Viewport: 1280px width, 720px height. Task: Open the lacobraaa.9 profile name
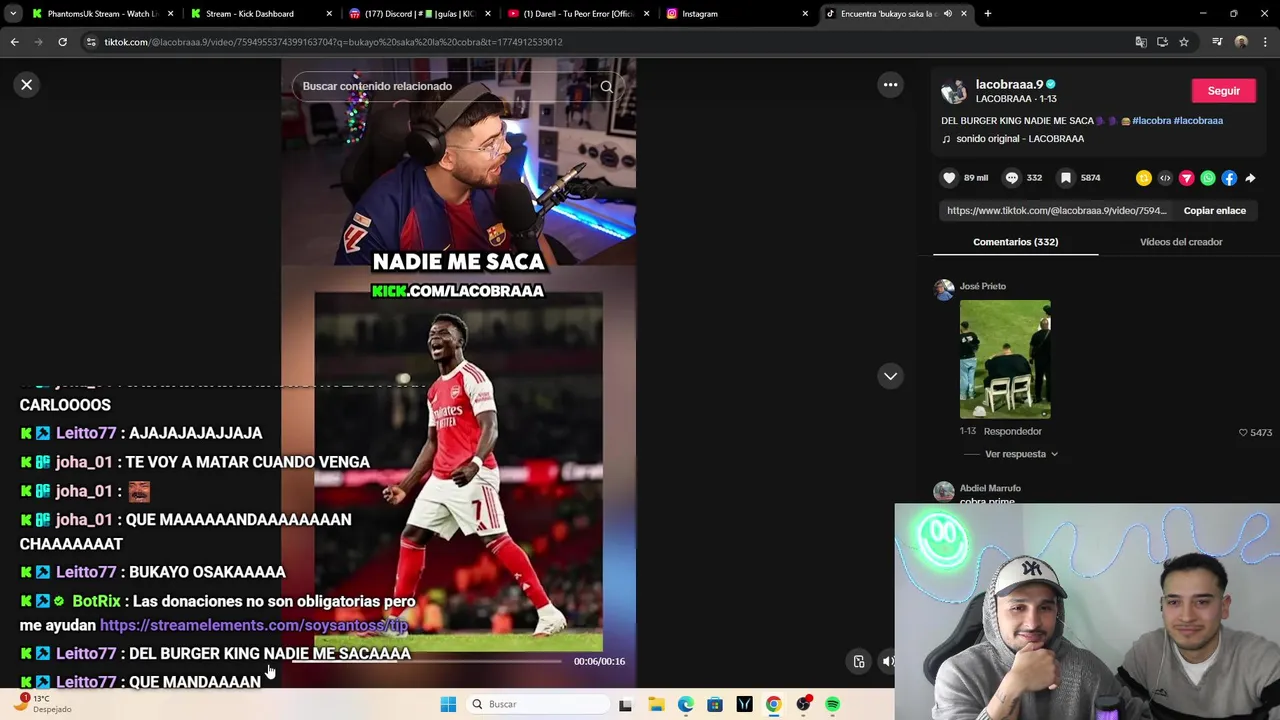[1009, 85]
